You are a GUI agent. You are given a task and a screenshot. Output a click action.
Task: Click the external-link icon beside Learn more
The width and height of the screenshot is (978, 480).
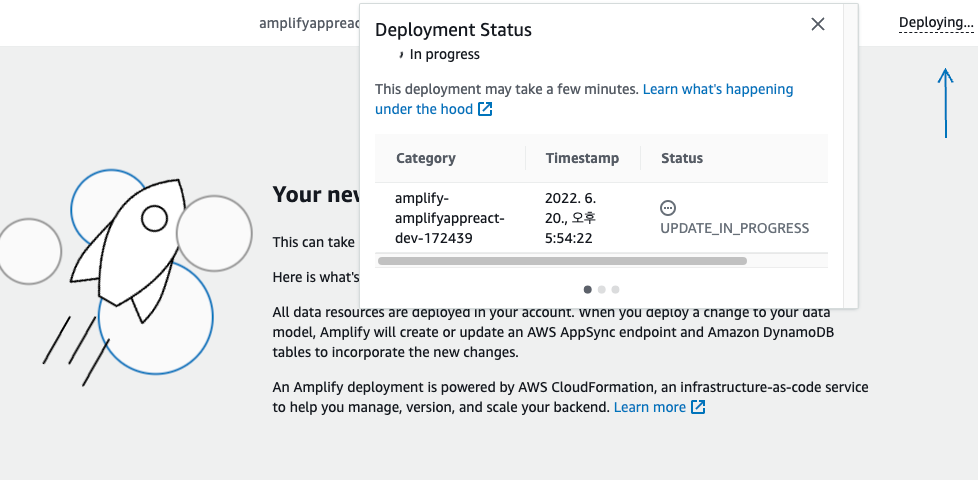698,408
